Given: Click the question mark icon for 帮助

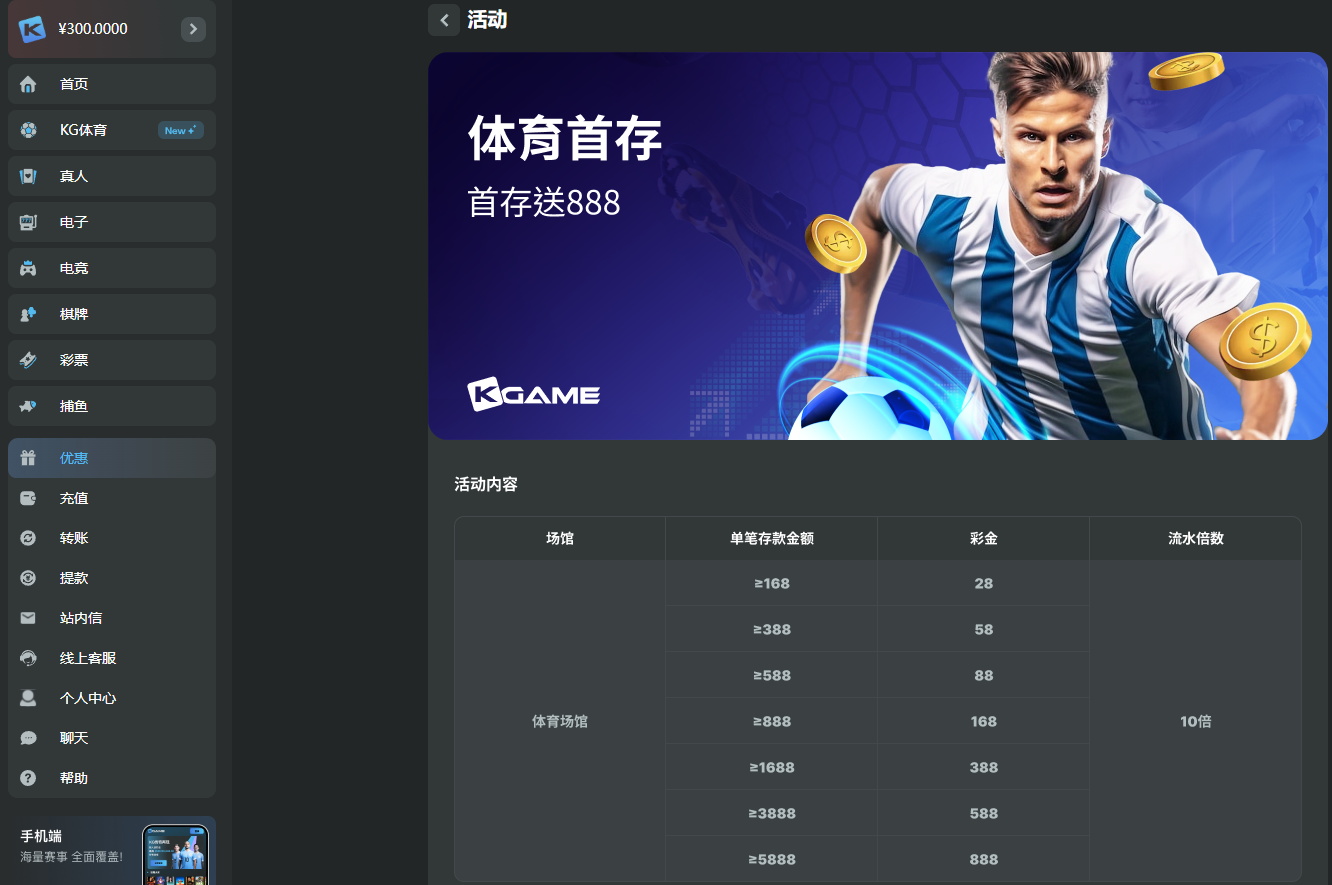Looking at the screenshot, I should coord(28,778).
